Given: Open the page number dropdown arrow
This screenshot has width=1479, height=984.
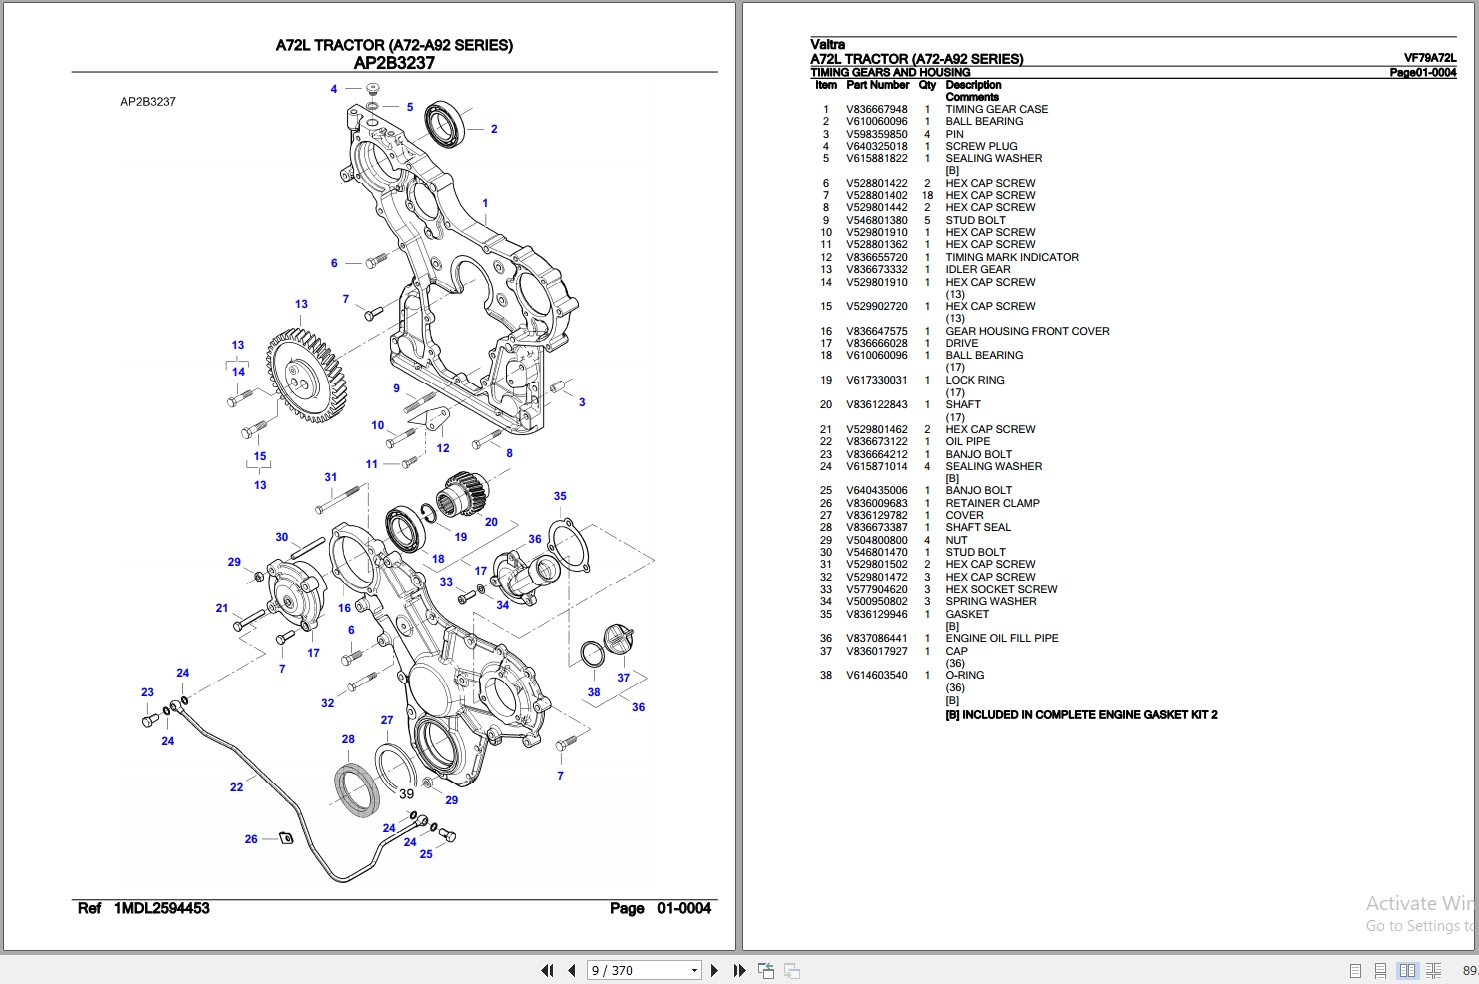Looking at the screenshot, I should pyautogui.click(x=694, y=970).
